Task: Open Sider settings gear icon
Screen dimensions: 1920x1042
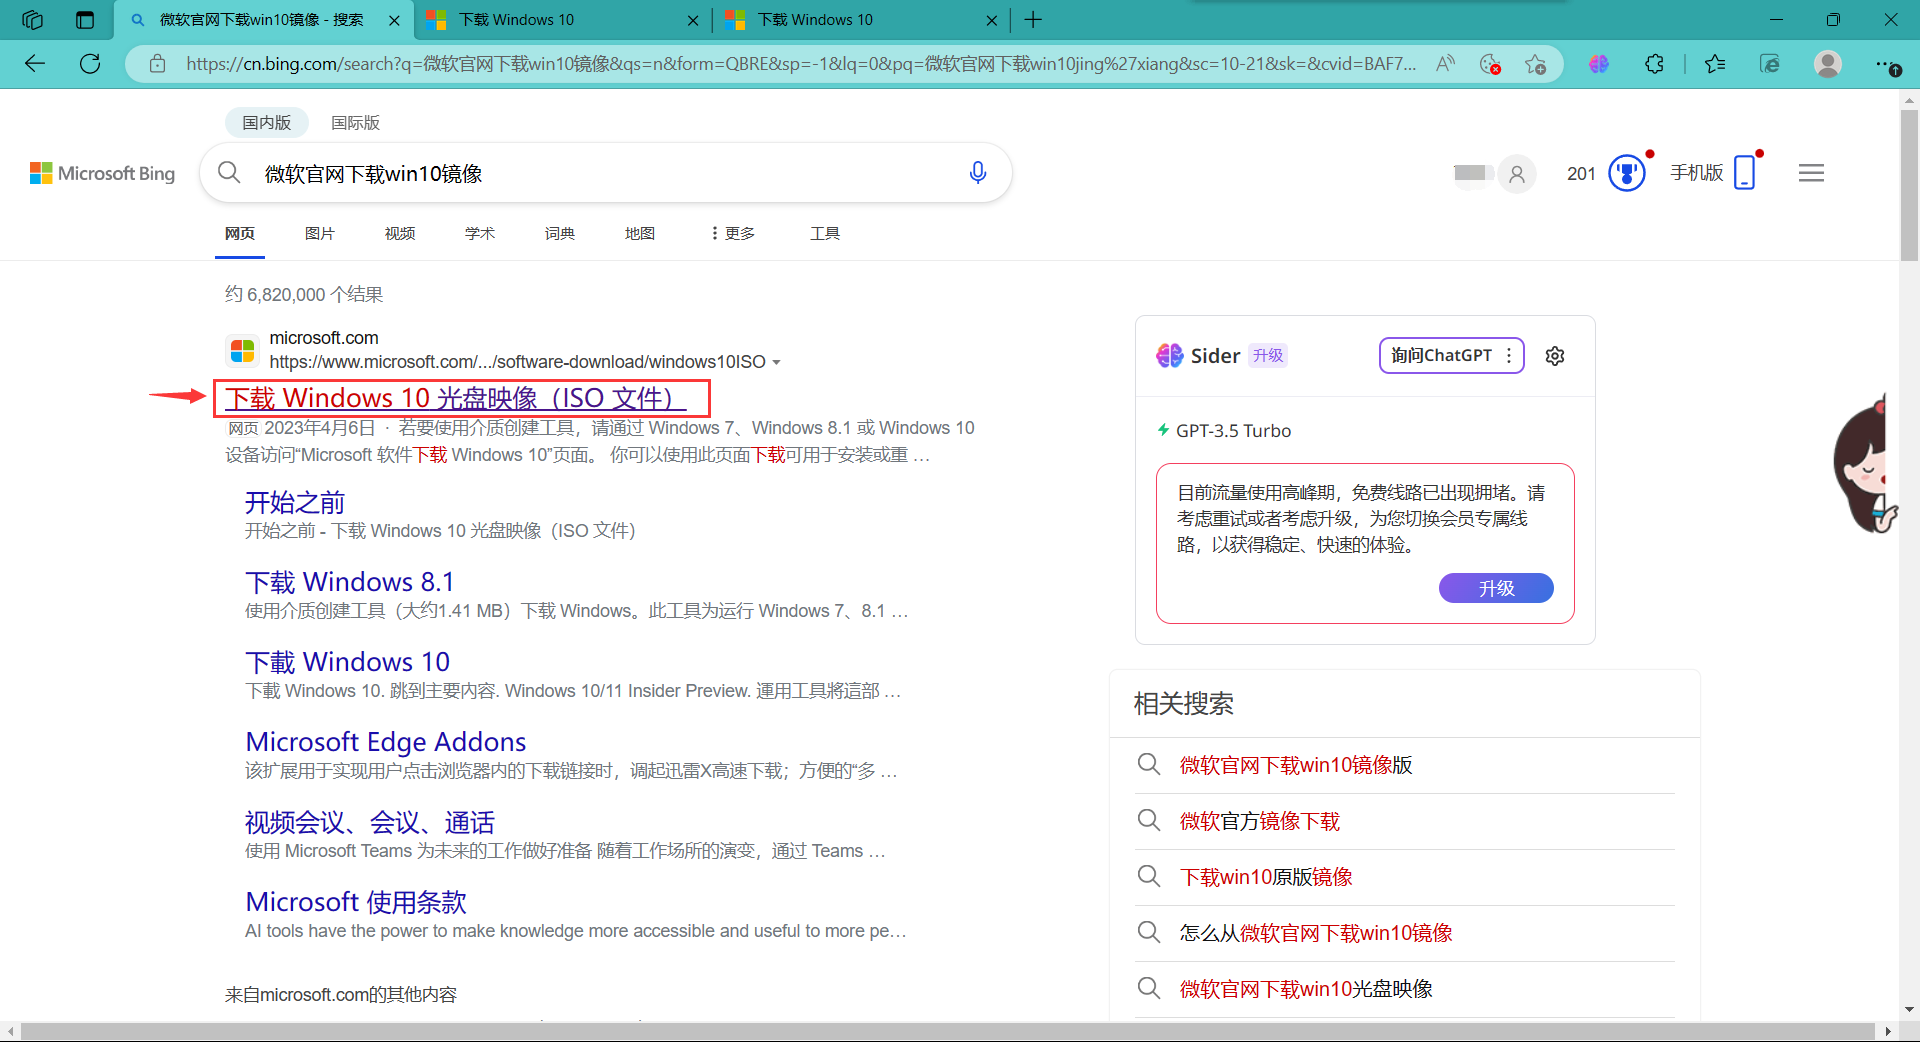Action: pos(1554,356)
